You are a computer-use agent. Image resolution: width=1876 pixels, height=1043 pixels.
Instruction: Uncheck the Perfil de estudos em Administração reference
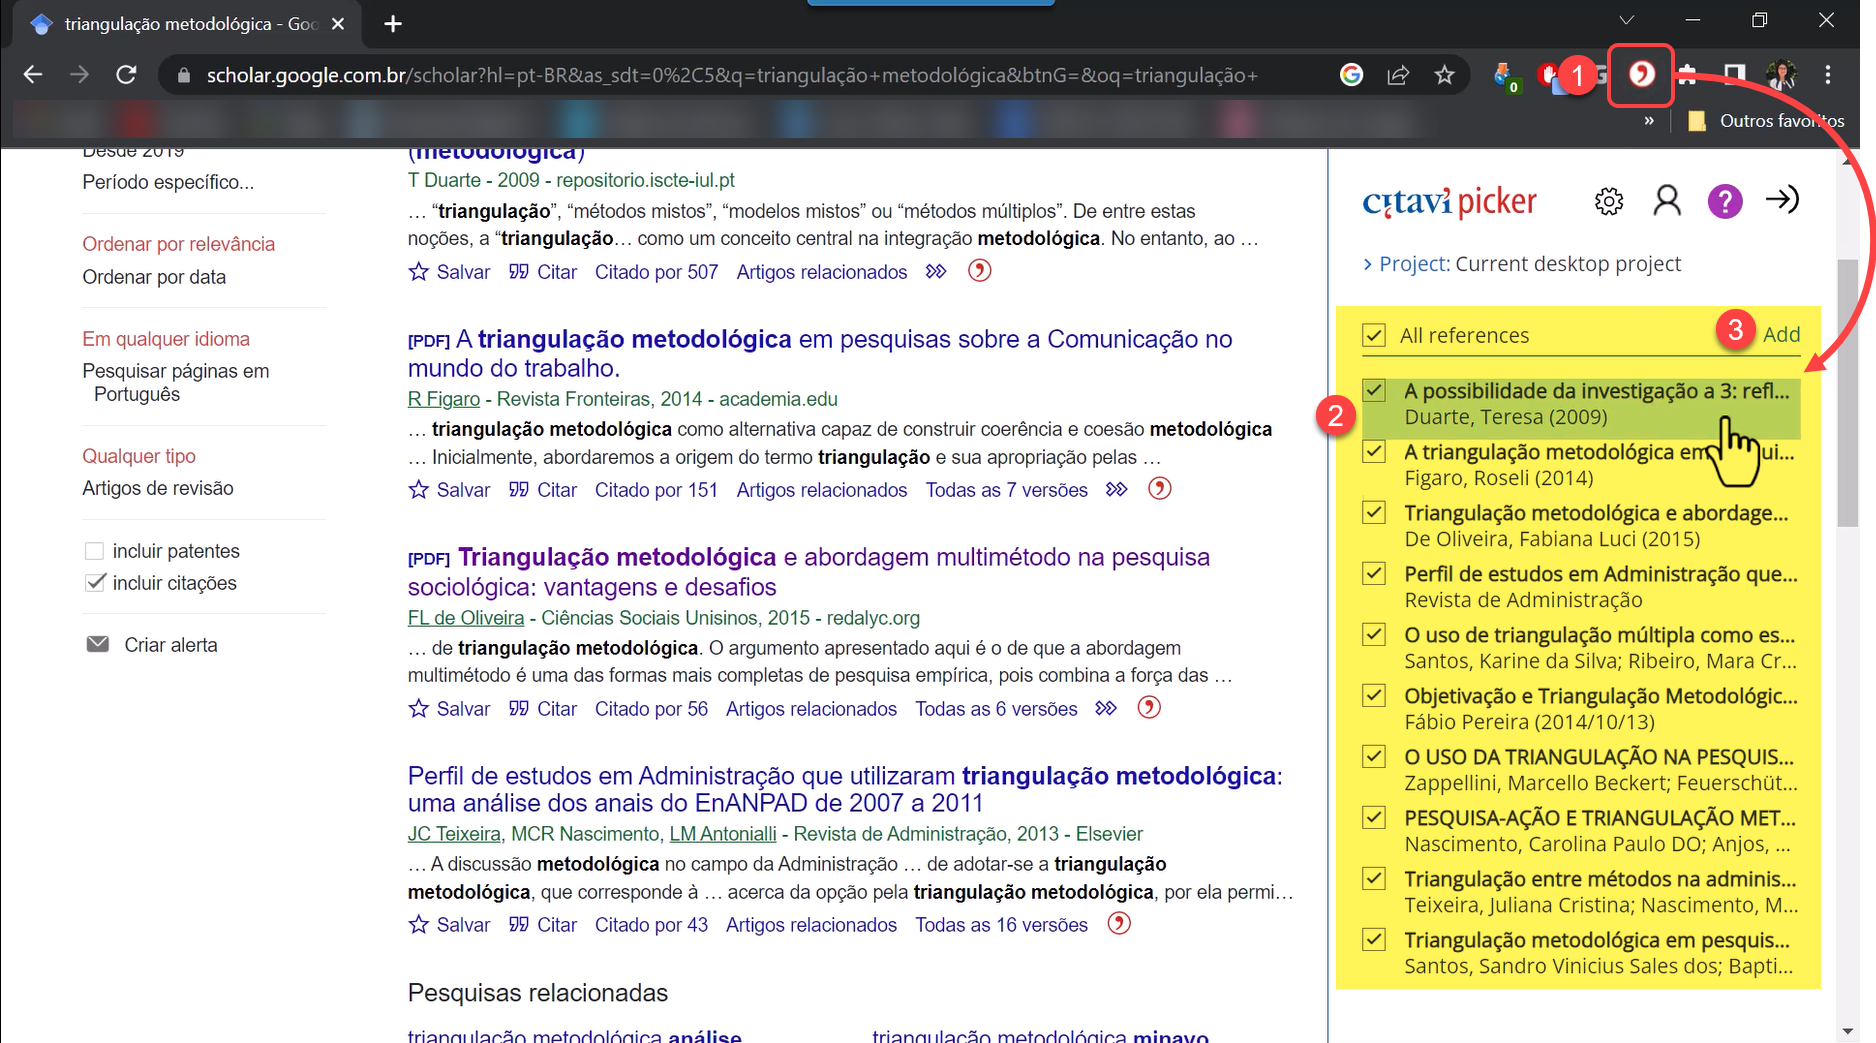coord(1375,574)
